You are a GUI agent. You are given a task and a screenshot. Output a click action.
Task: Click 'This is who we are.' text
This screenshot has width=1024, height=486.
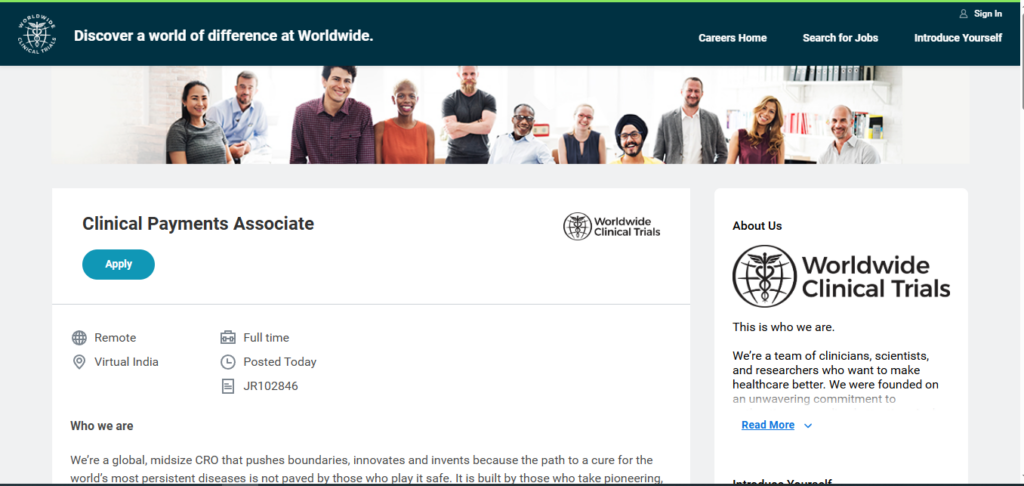point(784,327)
